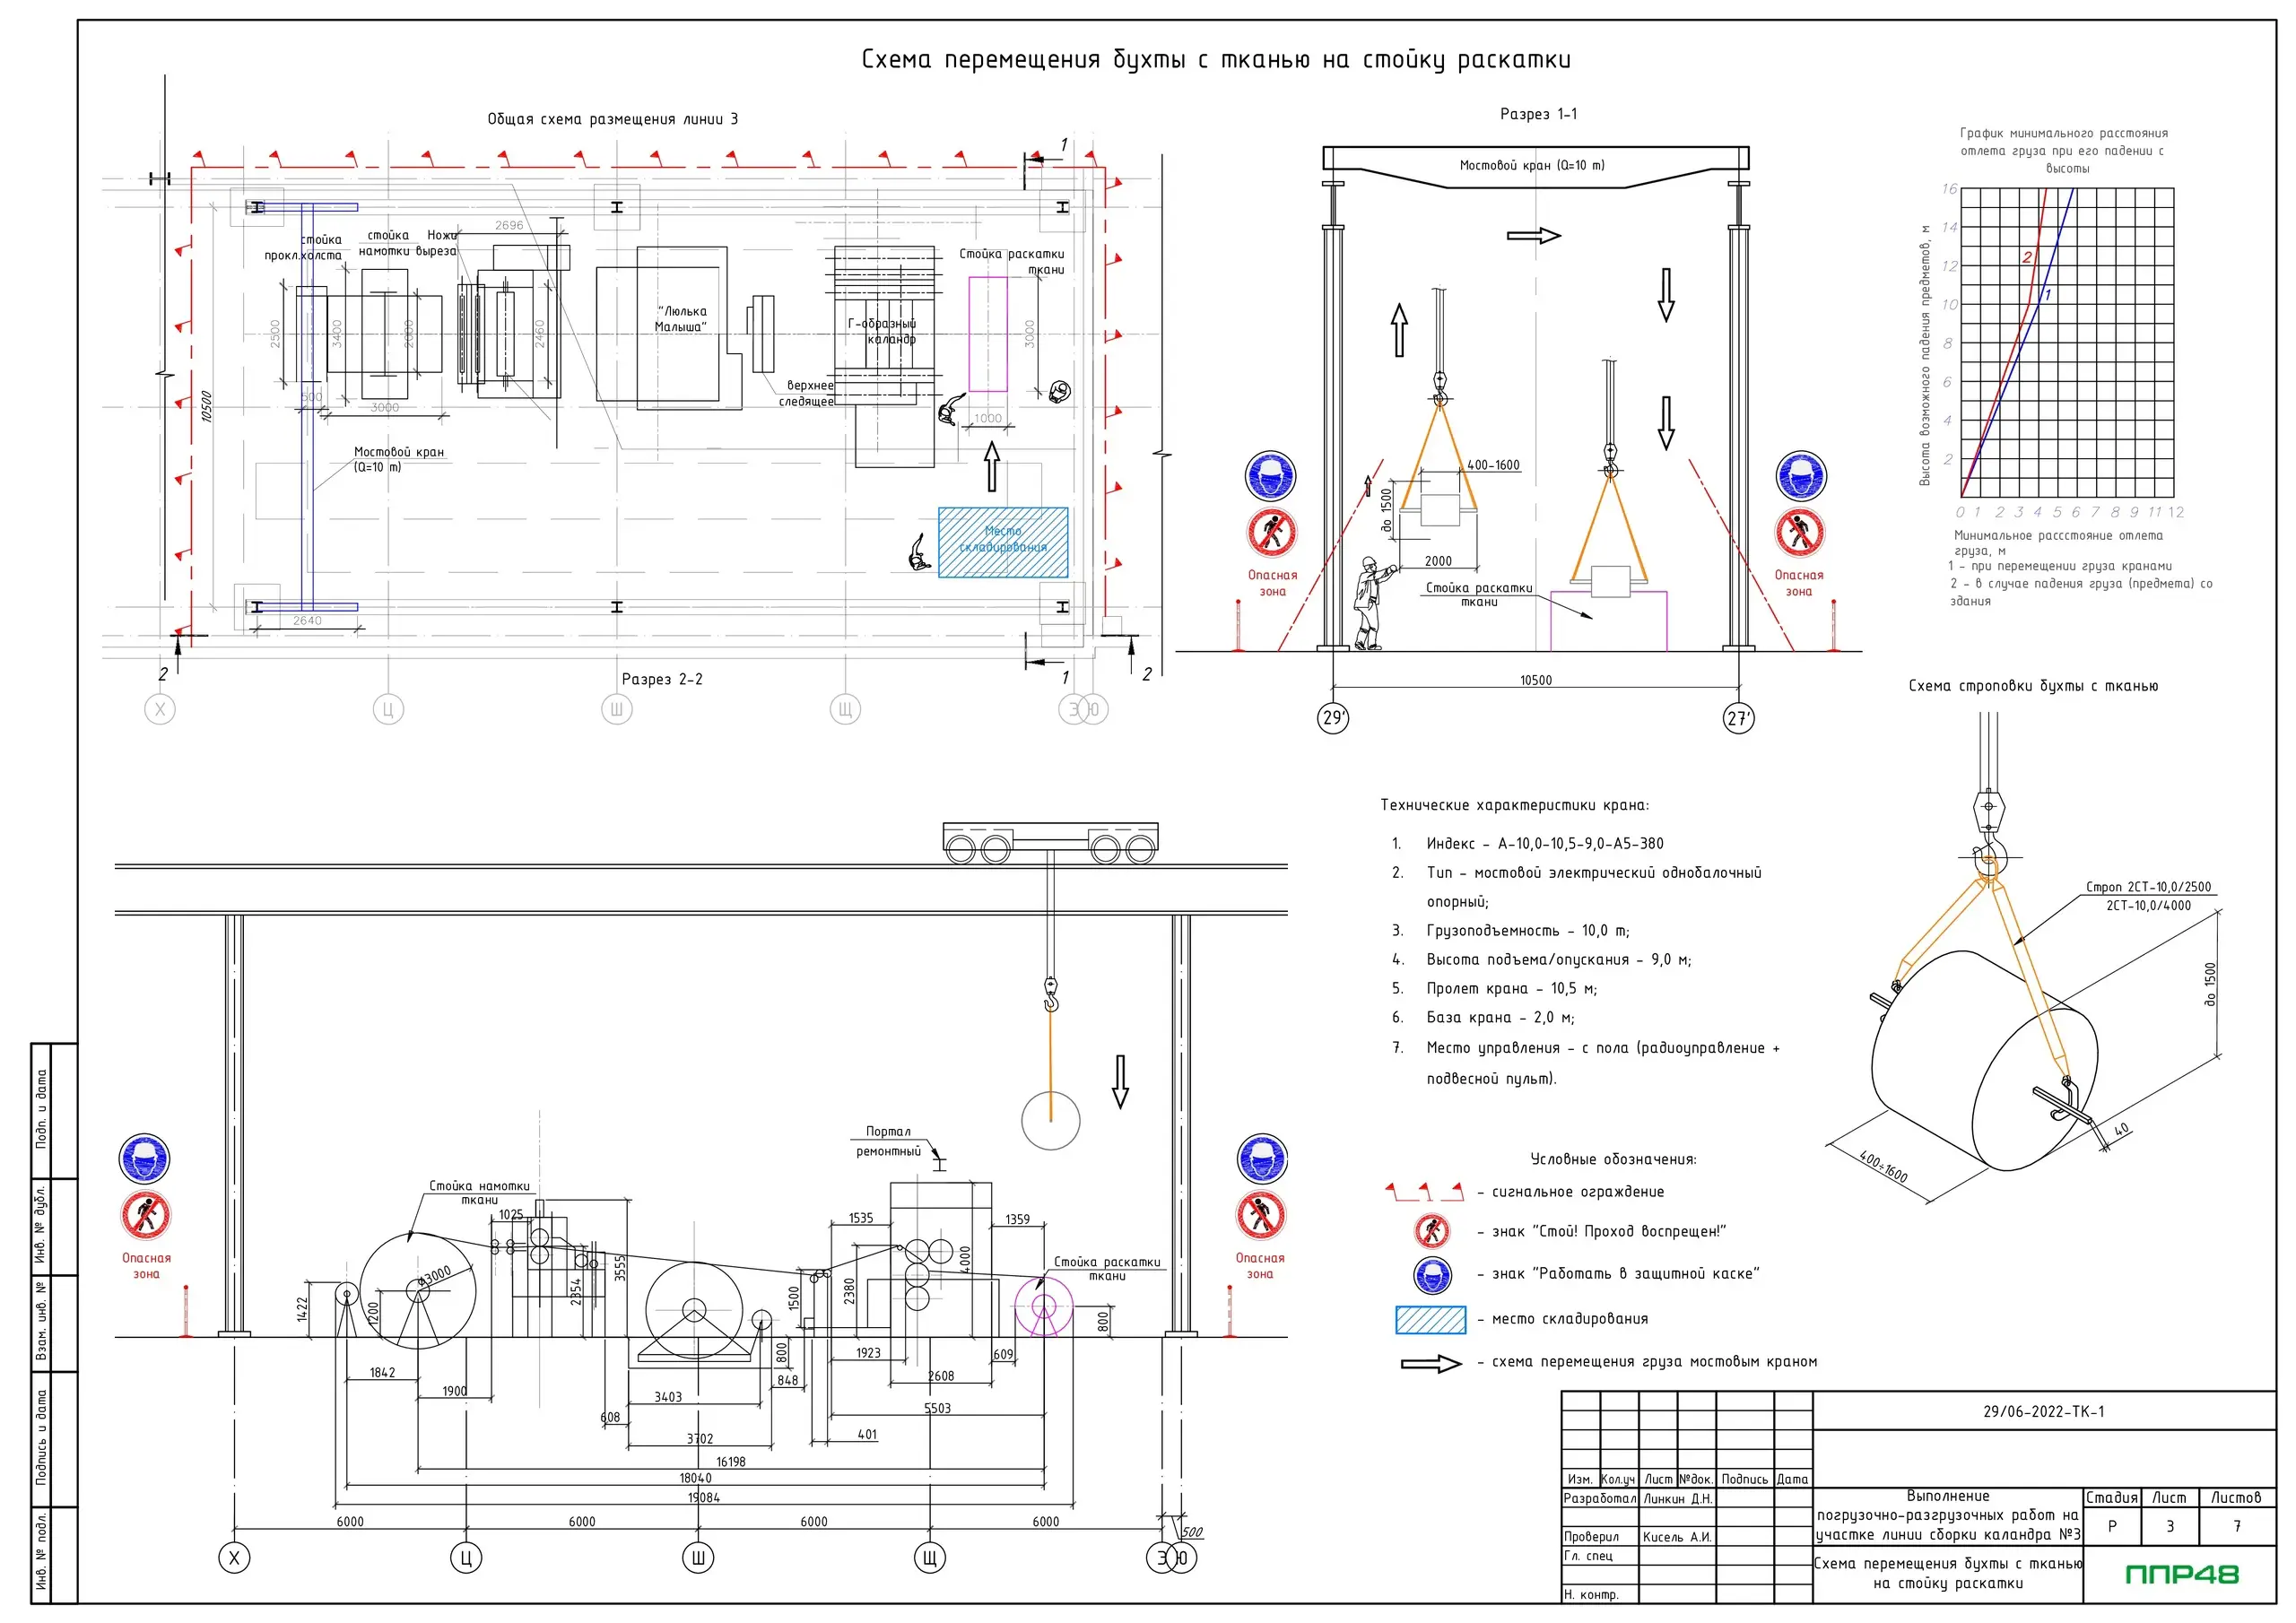Click the main title Схема перемещения бухты

1216,60
